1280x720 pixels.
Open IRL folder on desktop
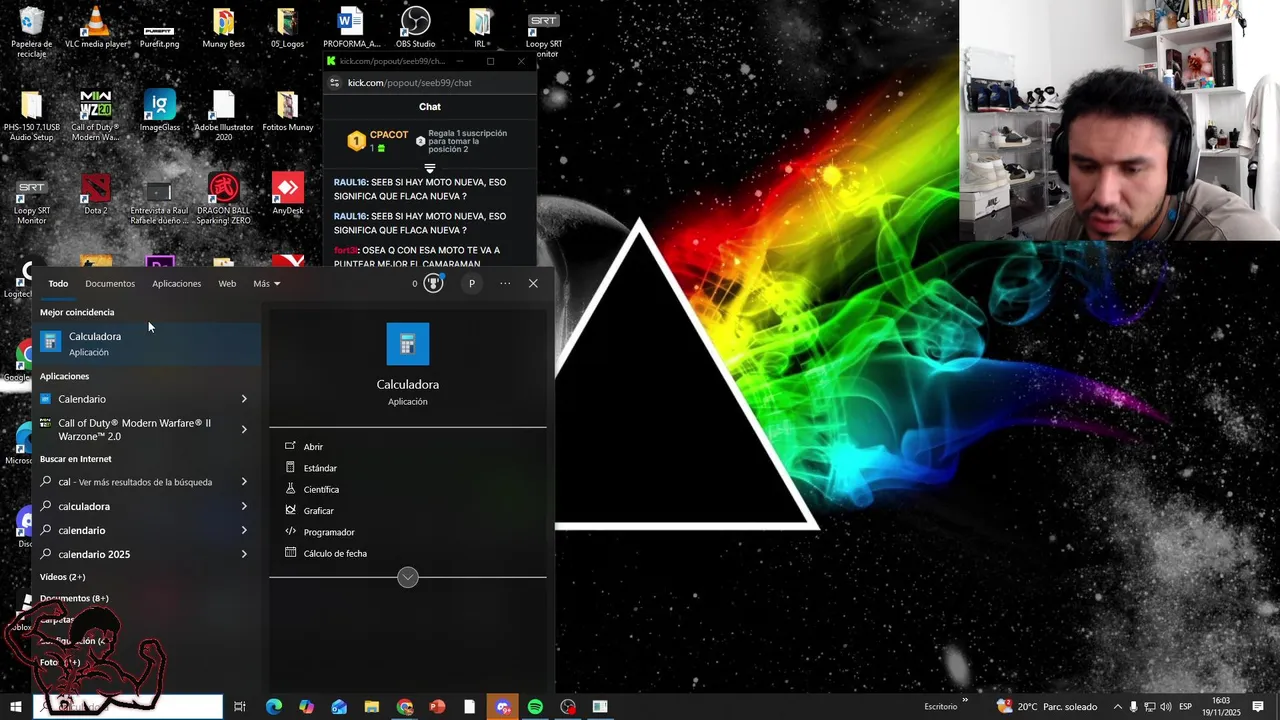point(480,29)
